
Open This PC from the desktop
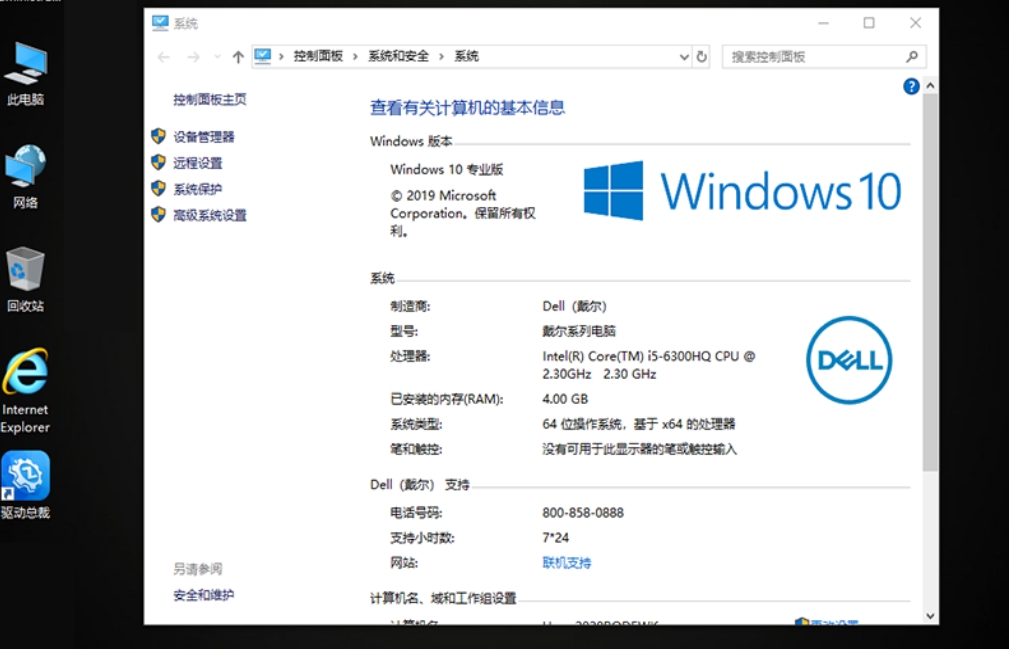pyautogui.click(x=26, y=70)
